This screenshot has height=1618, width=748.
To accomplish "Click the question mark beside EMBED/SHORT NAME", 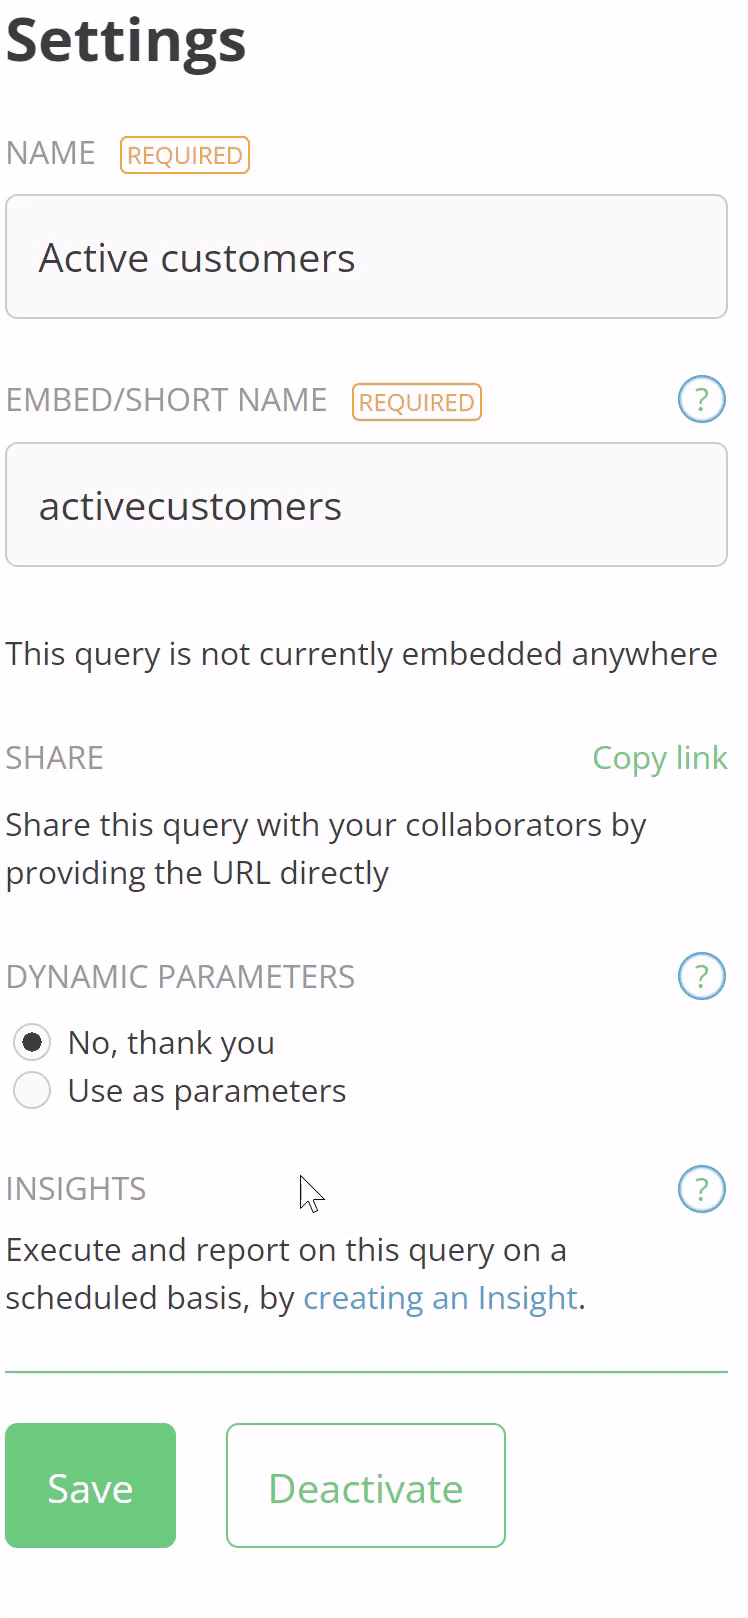I will (701, 399).
